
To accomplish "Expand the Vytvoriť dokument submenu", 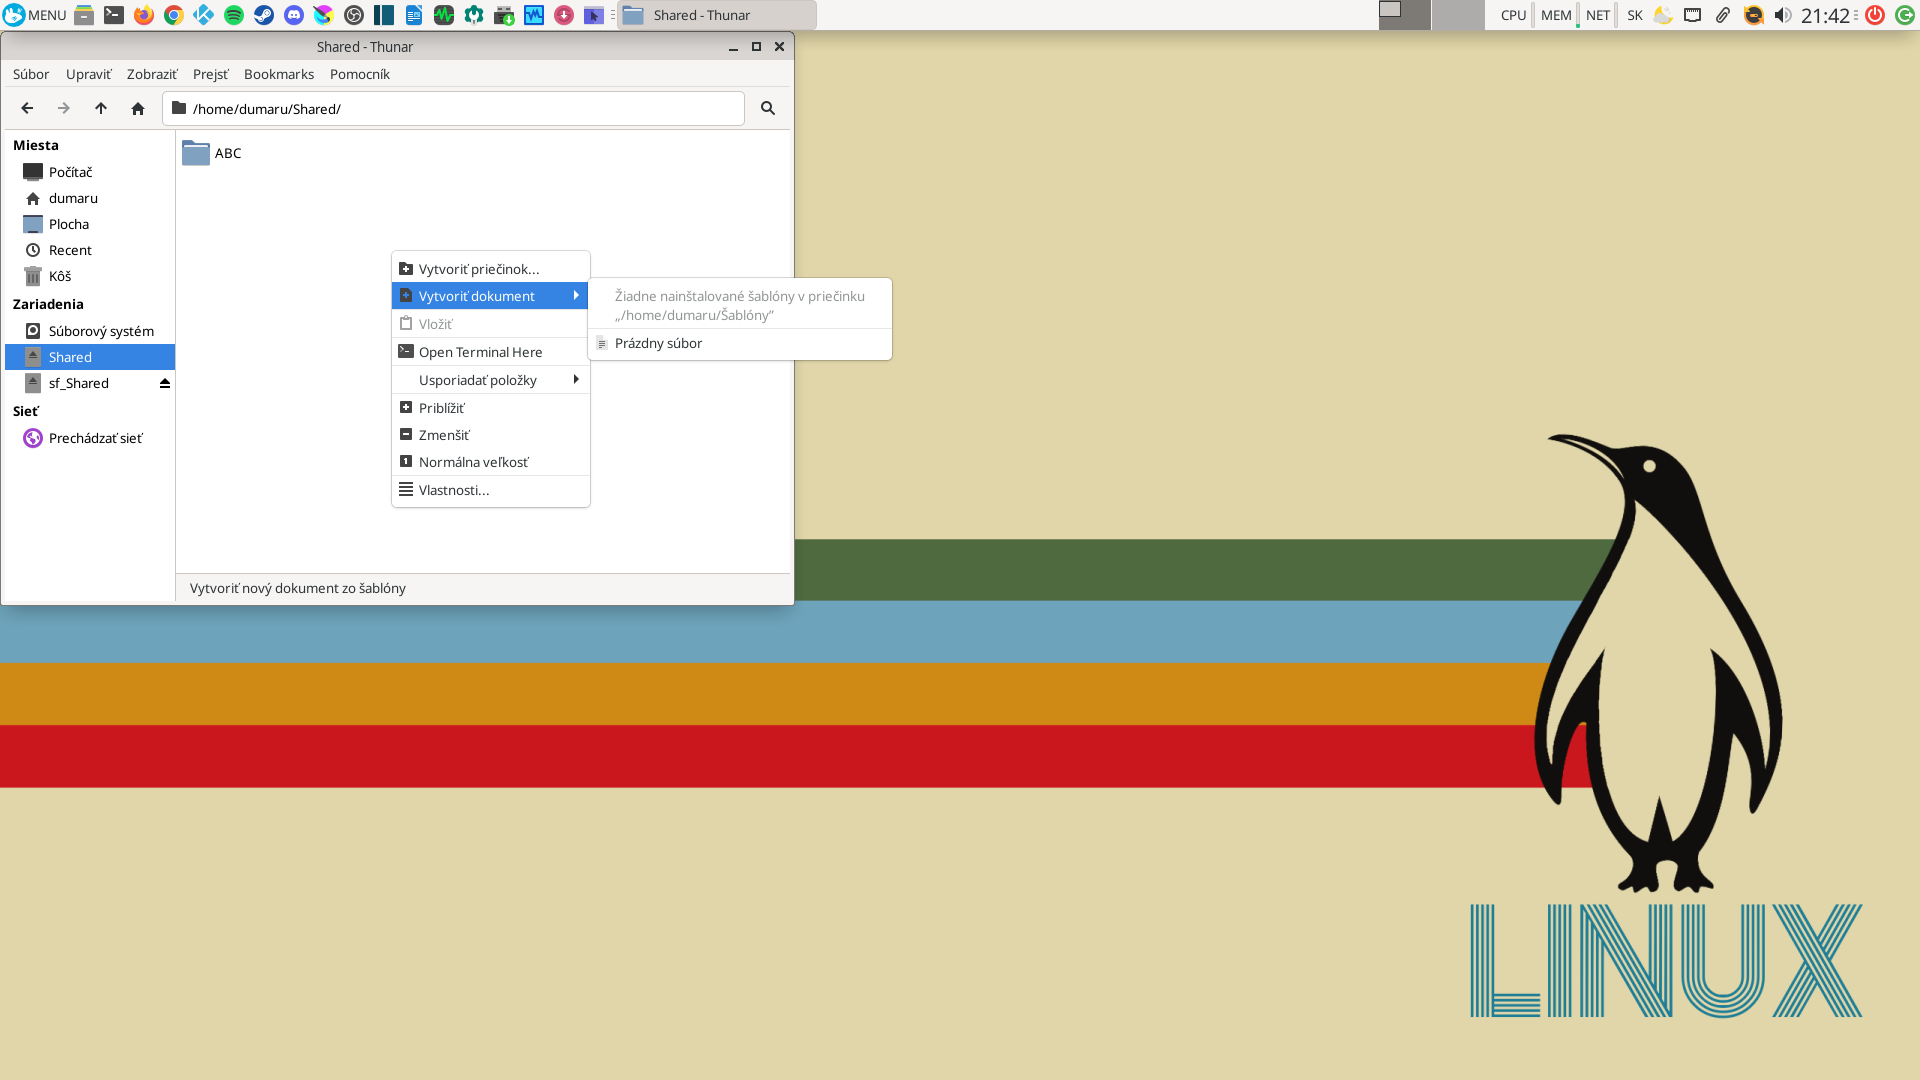I will pyautogui.click(x=490, y=296).
